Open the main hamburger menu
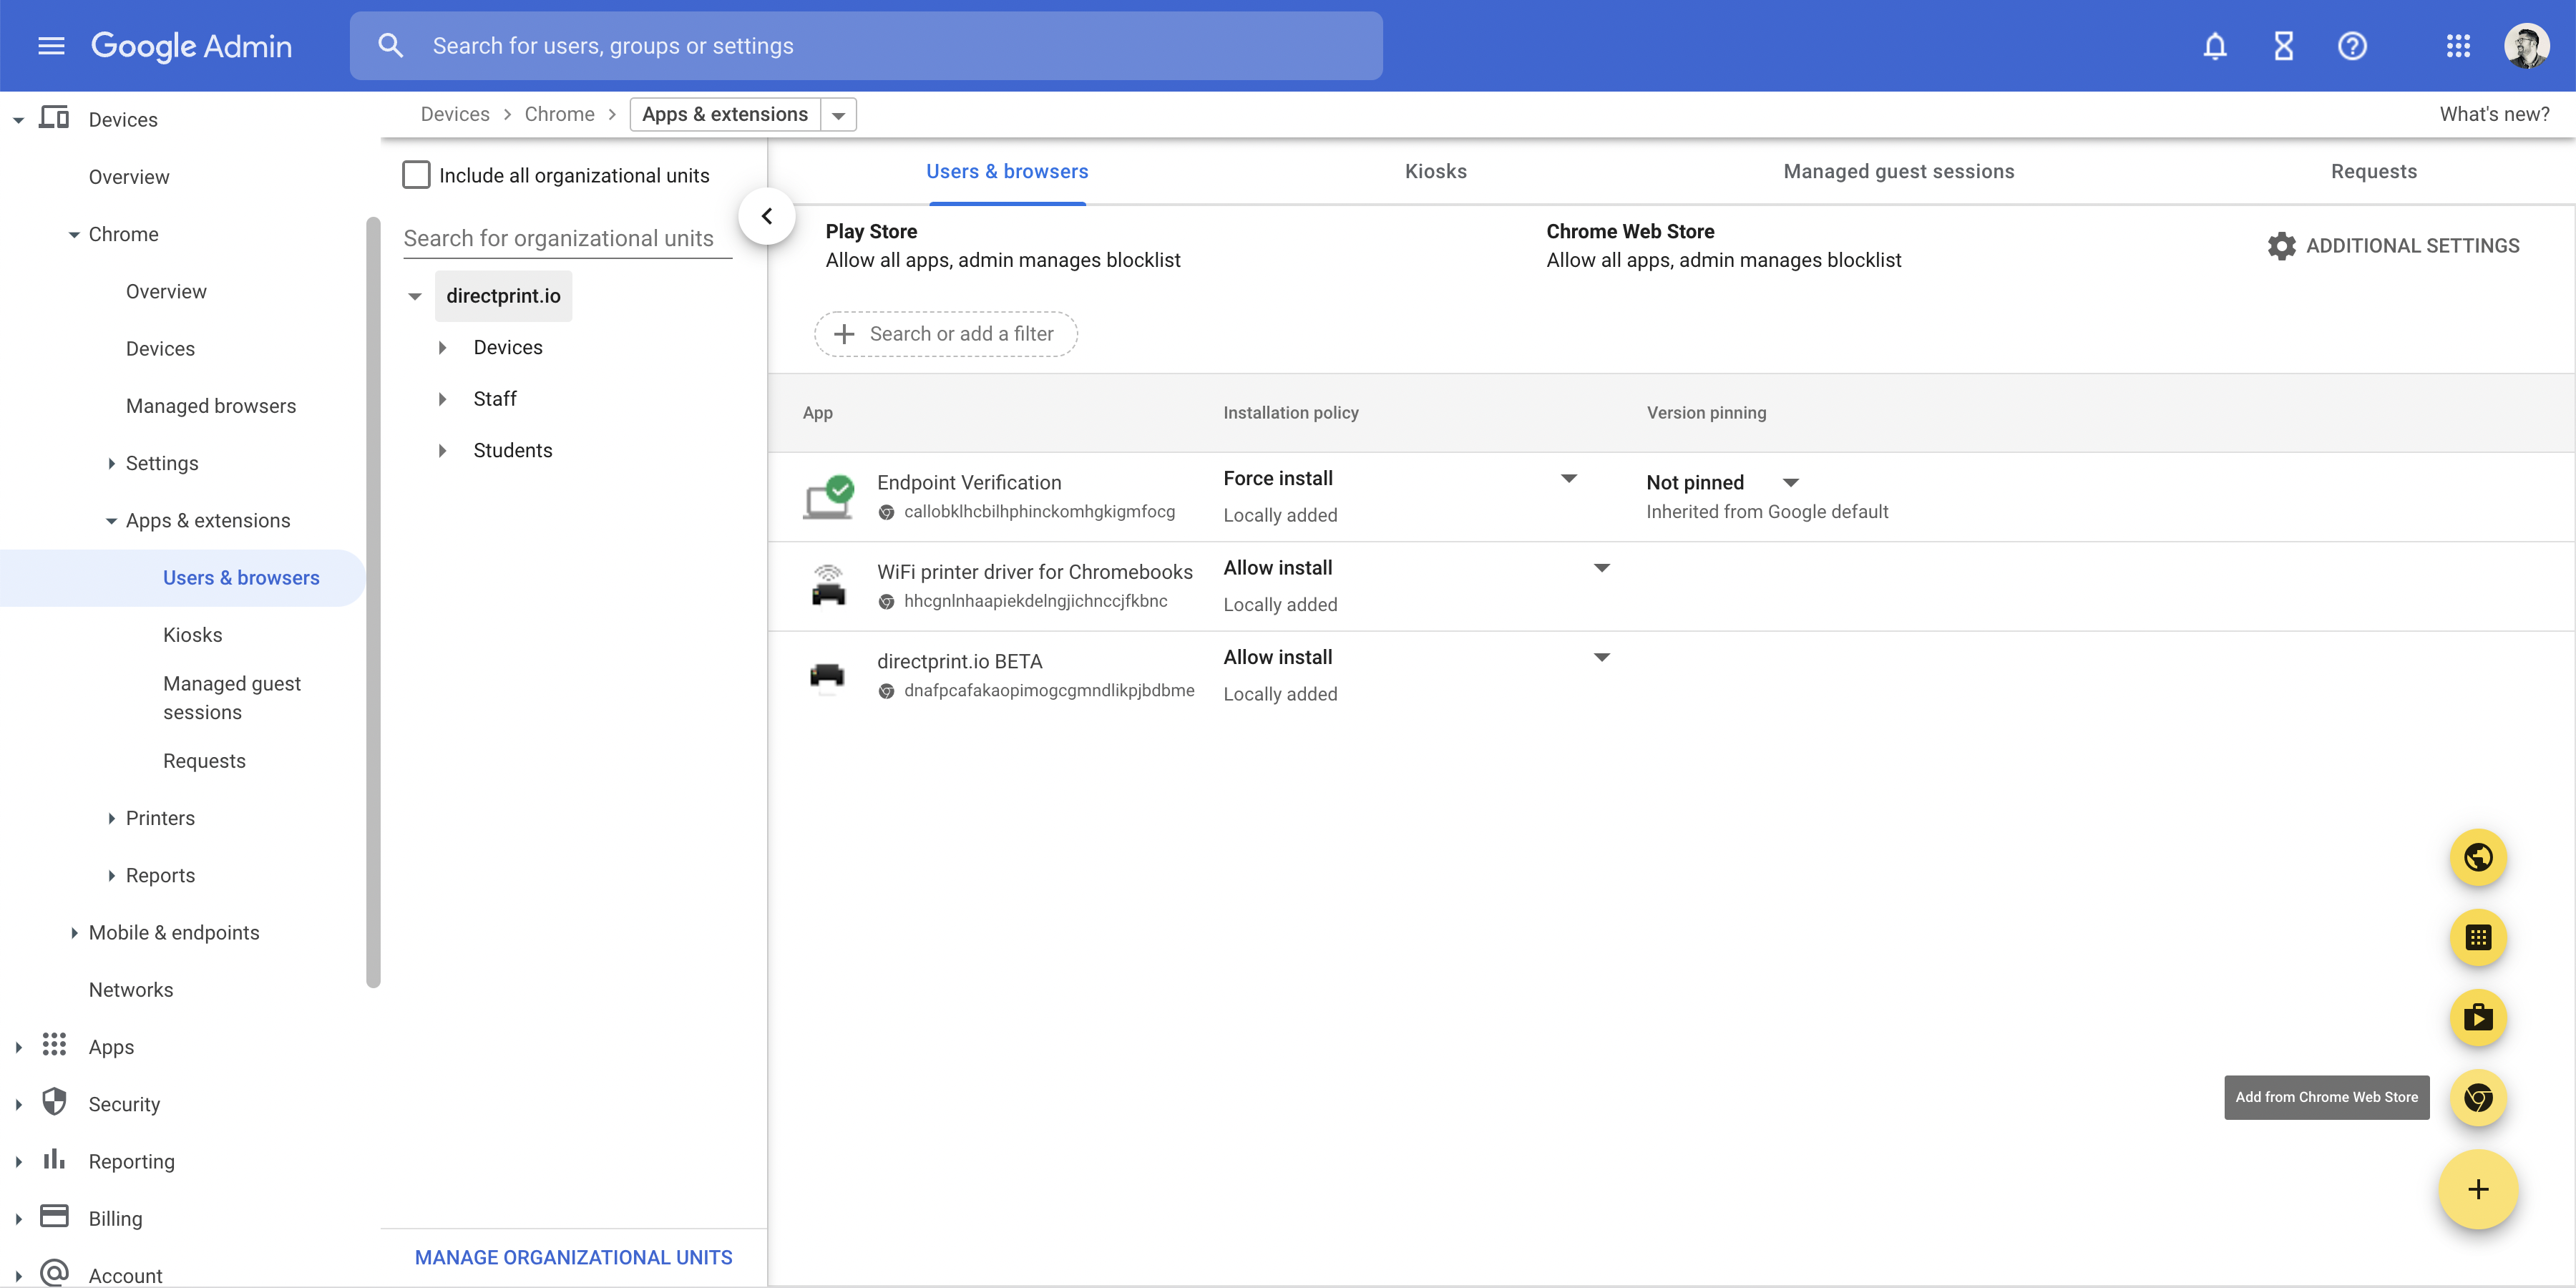This screenshot has height=1288, width=2576. click(x=51, y=46)
